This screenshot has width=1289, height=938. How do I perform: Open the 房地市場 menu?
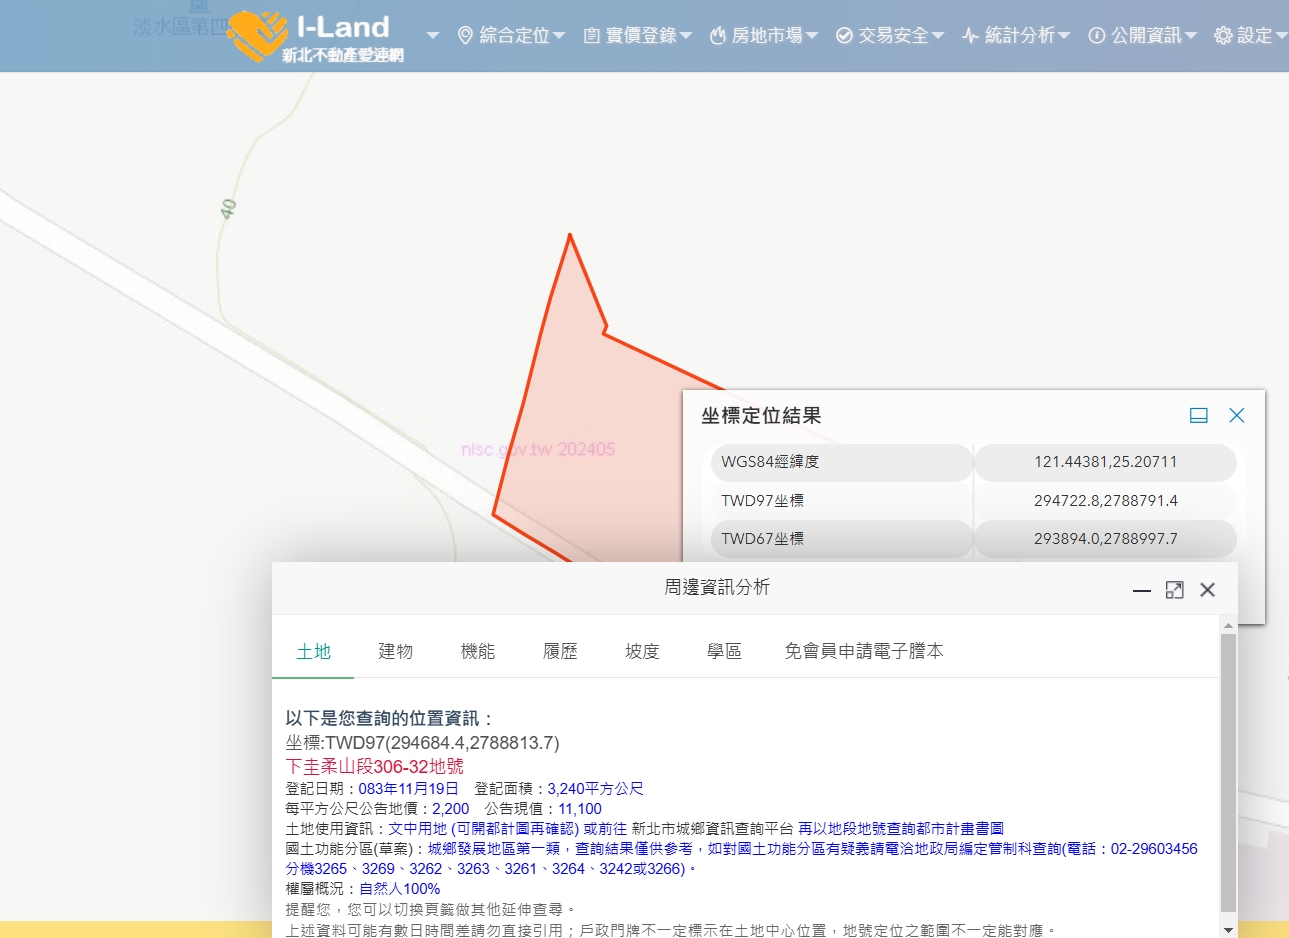click(764, 36)
